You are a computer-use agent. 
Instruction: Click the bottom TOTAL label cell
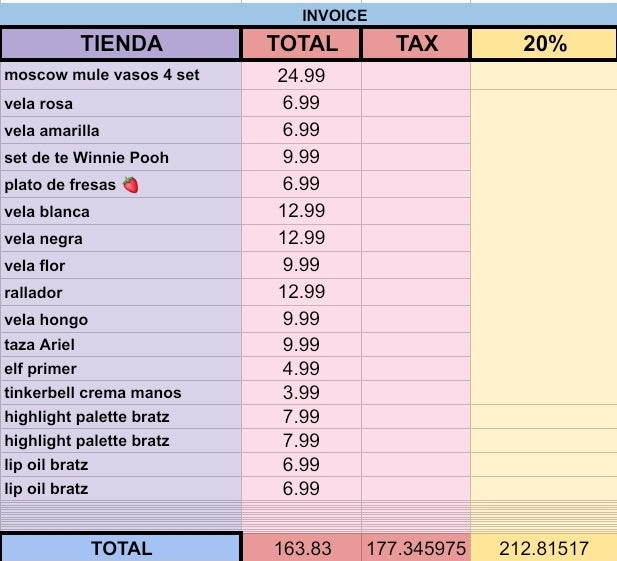click(x=121, y=548)
